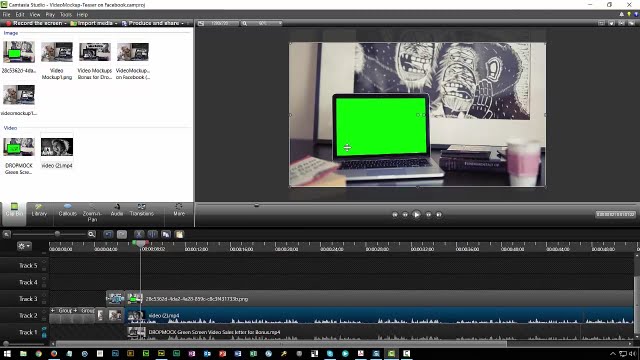The image size is (640, 360).
Task: Toggle Track 3 visibility eye
Action: pos(44,296)
